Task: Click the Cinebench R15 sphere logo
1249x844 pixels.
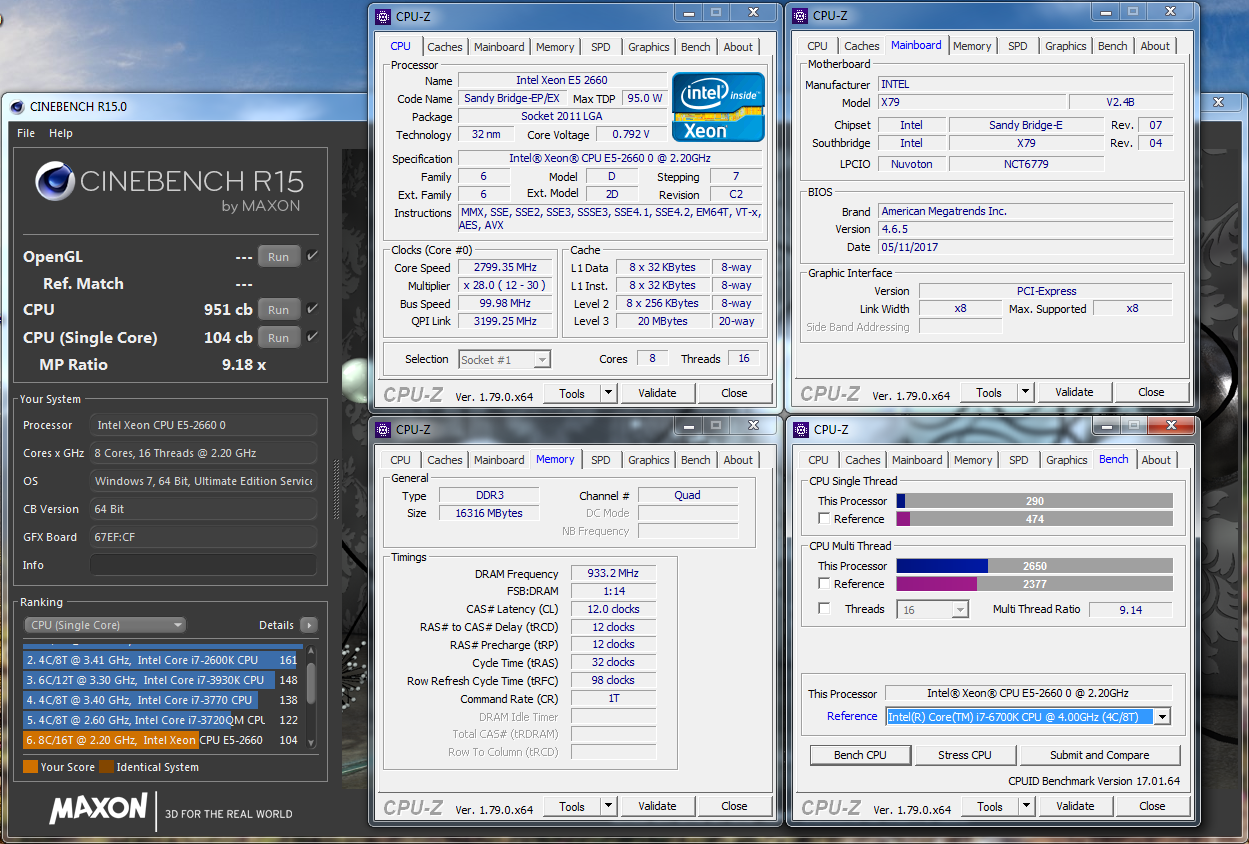Action: (x=55, y=181)
